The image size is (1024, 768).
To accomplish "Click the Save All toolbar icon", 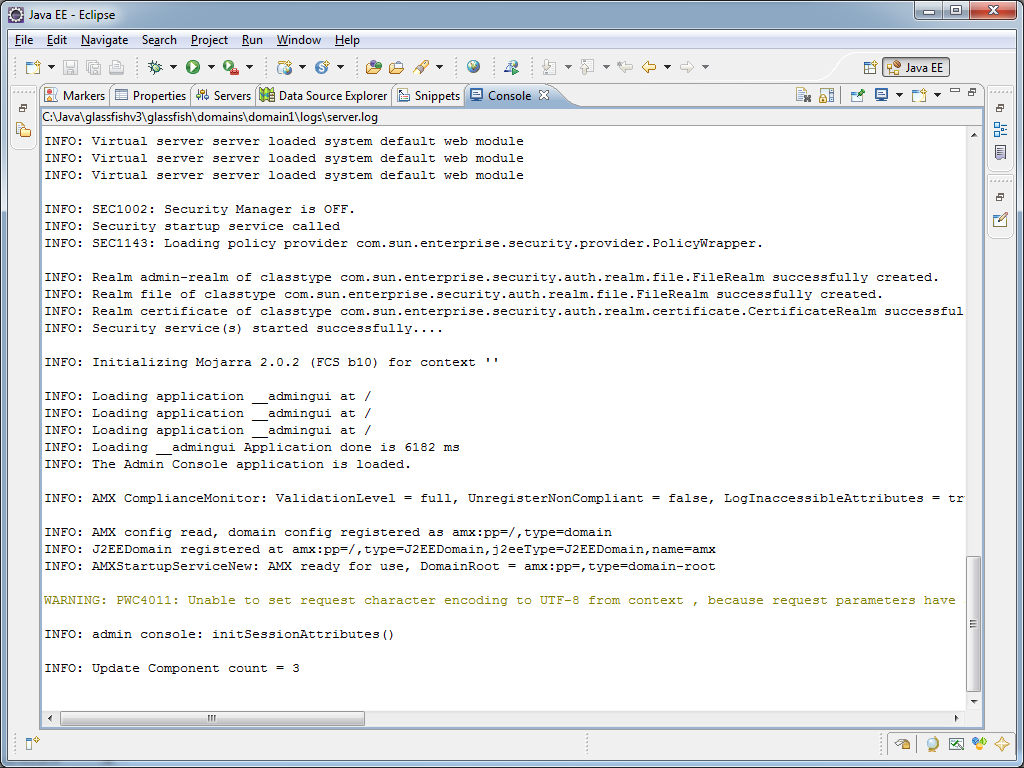I will click(93, 67).
